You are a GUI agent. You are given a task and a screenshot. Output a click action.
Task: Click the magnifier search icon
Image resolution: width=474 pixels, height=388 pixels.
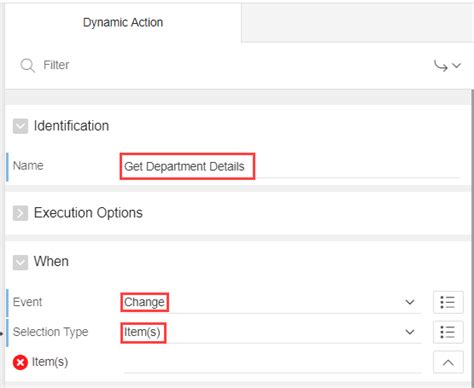tap(27, 65)
